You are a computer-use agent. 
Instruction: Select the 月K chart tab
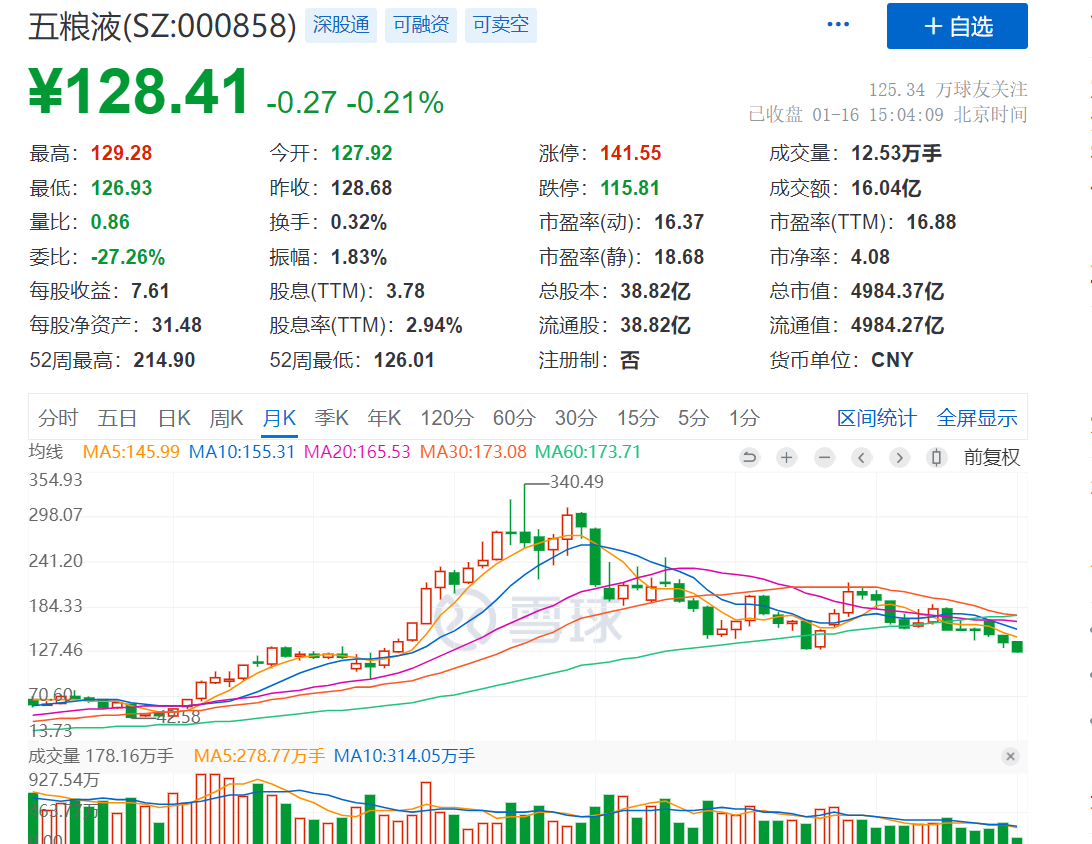pos(279,418)
